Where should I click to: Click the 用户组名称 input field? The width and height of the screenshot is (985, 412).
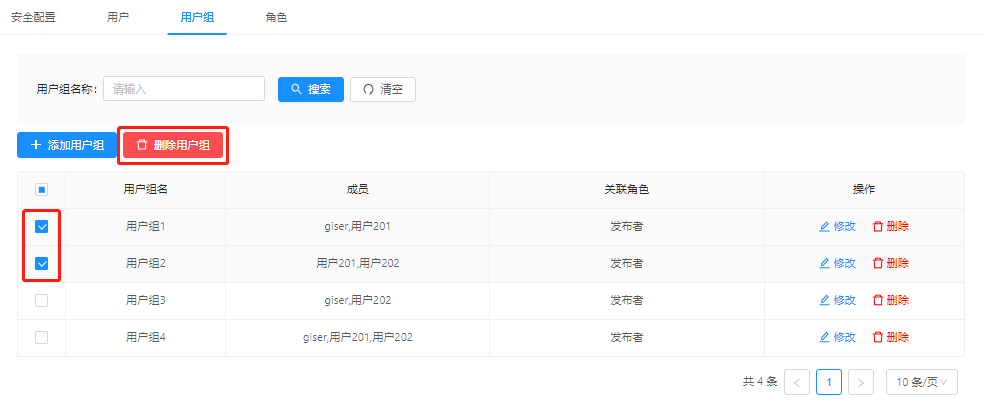[184, 89]
